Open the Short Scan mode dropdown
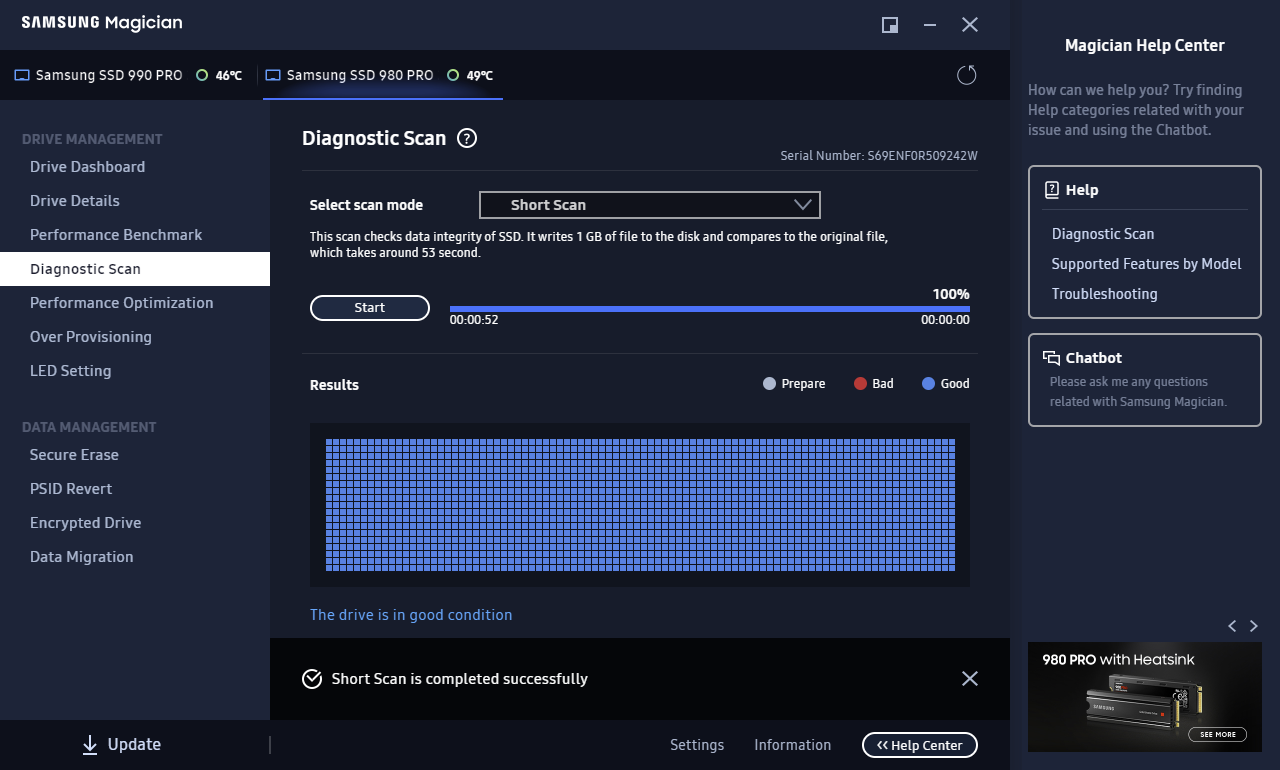1280x770 pixels. pos(650,205)
